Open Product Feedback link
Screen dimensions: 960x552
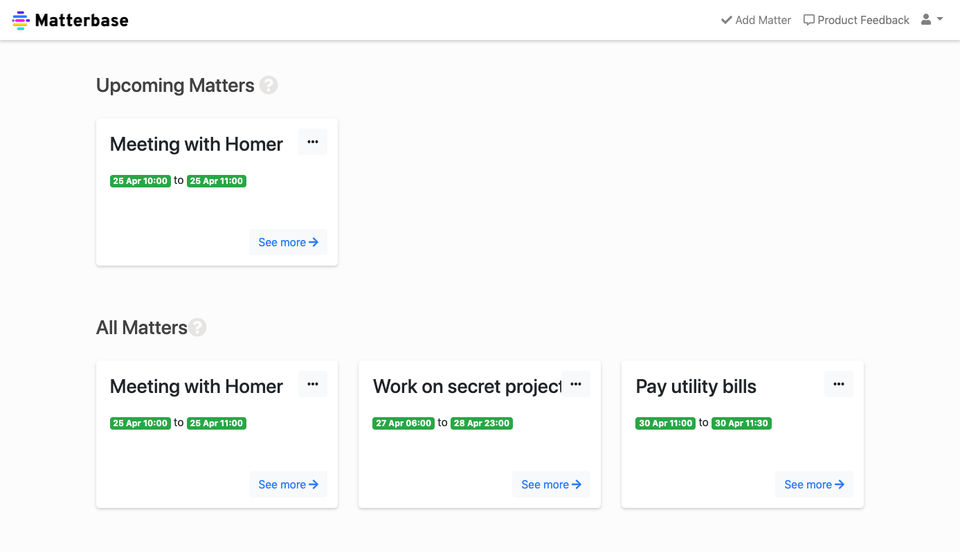(856, 20)
